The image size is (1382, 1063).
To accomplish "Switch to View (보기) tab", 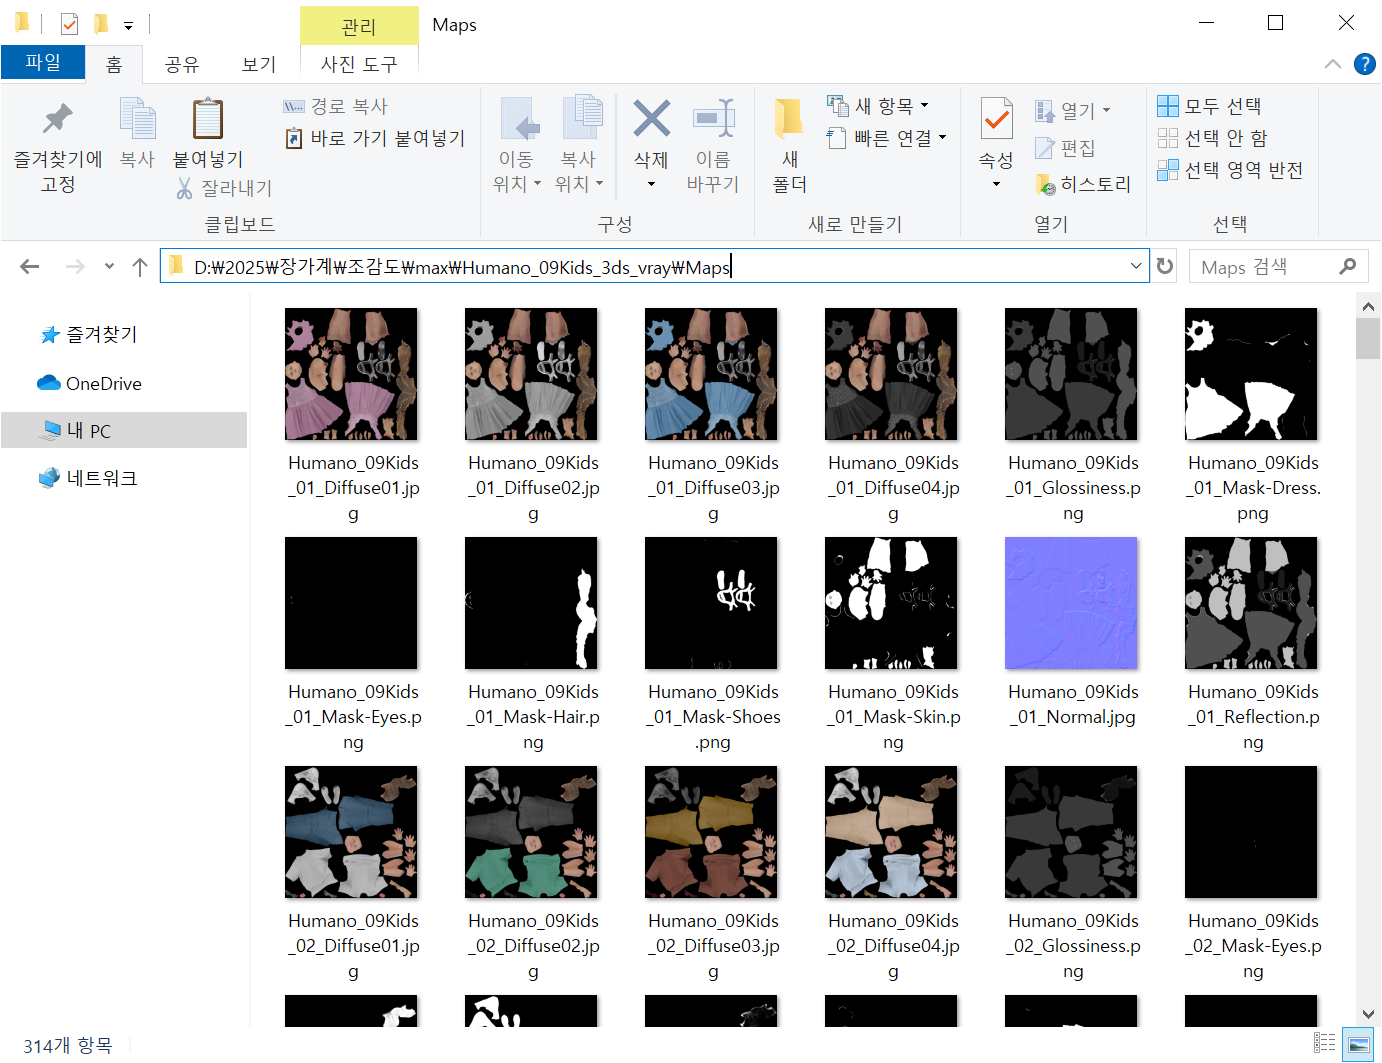I will (x=259, y=64).
